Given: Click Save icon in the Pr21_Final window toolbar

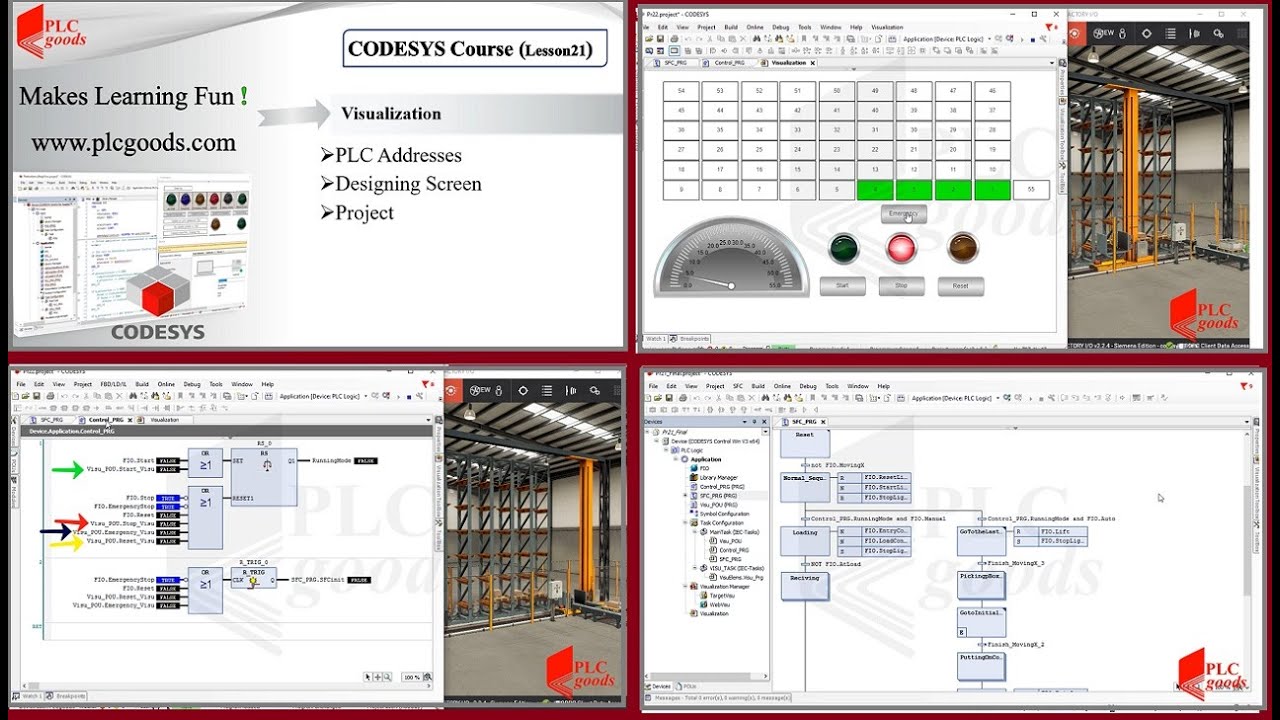Looking at the screenshot, I should coord(669,398).
